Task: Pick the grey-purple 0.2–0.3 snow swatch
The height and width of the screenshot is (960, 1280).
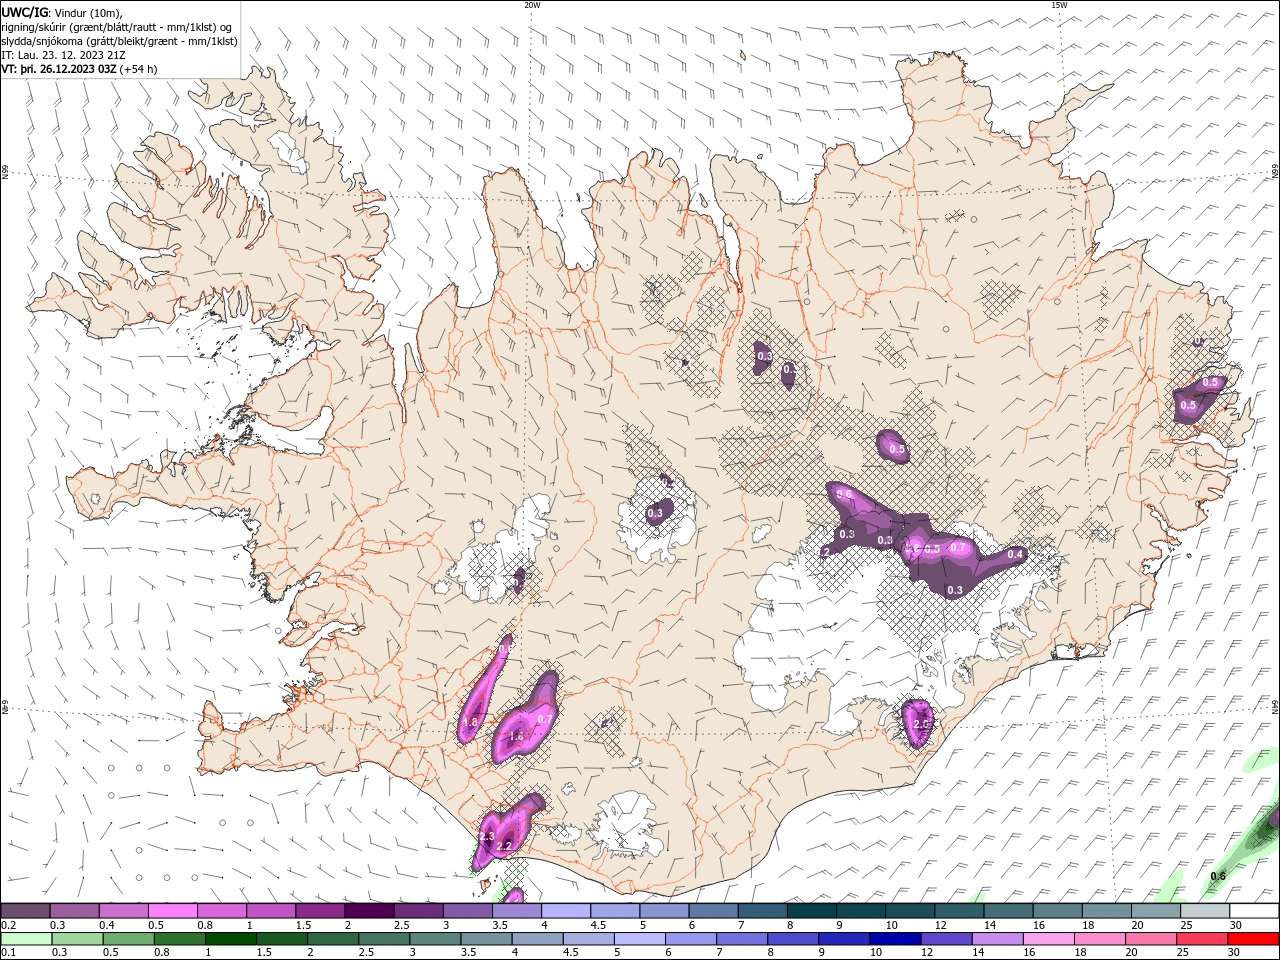Action: [x=25, y=911]
